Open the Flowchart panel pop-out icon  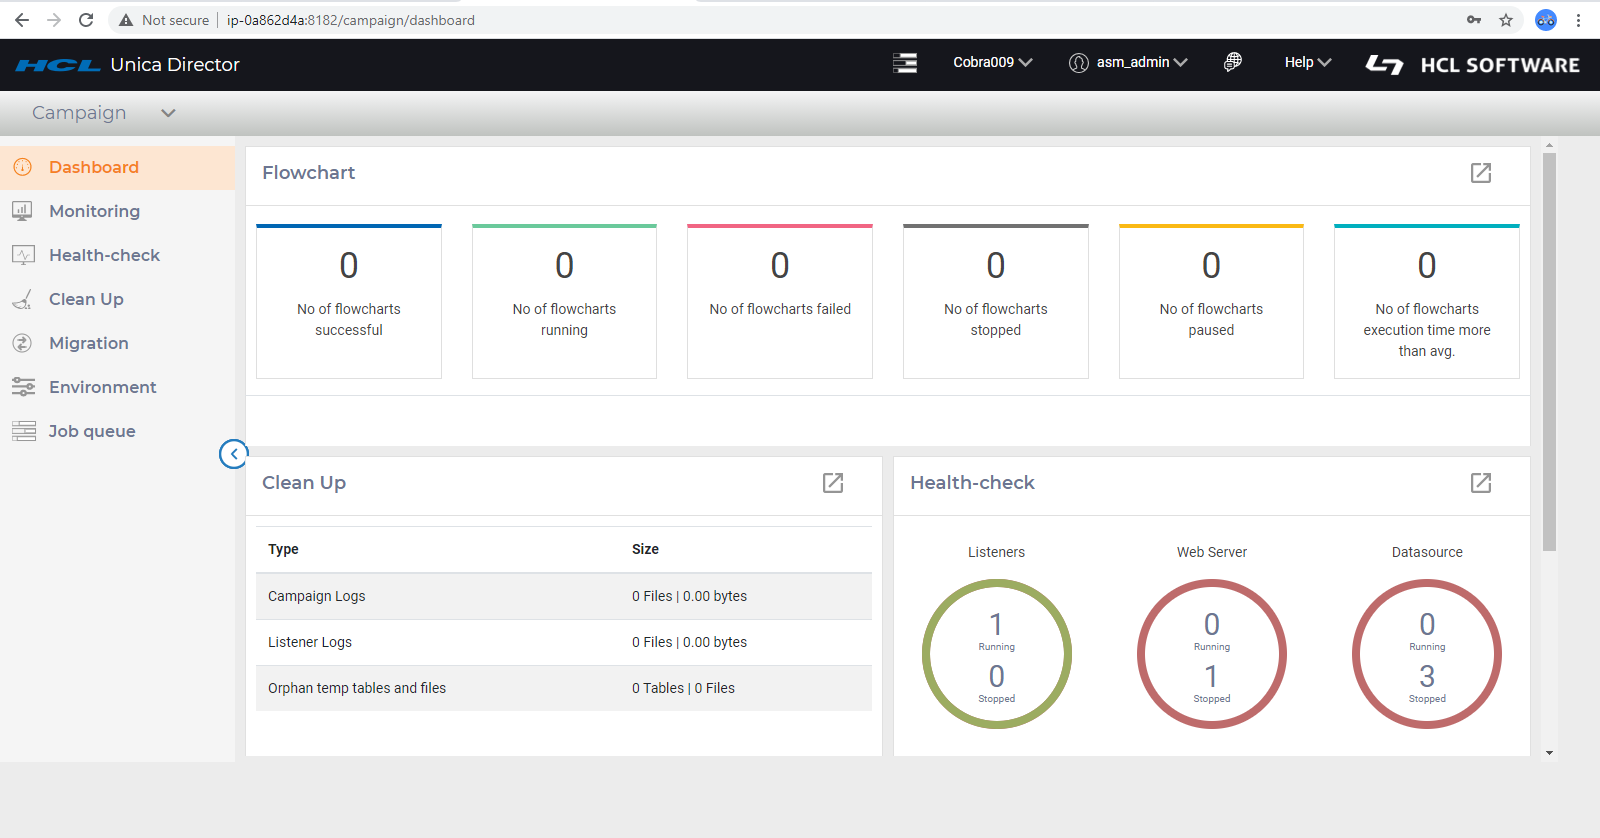[x=1480, y=173]
